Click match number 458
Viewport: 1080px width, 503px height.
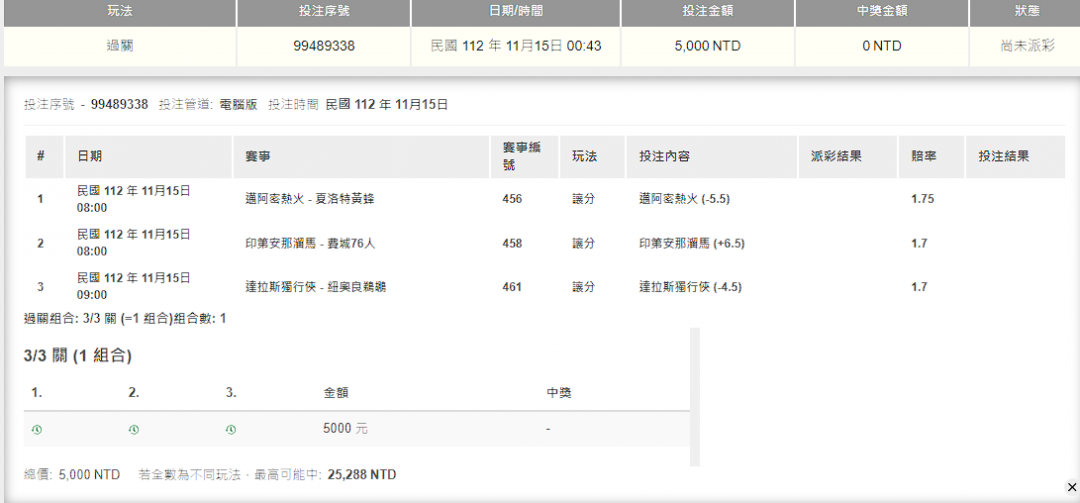point(512,243)
